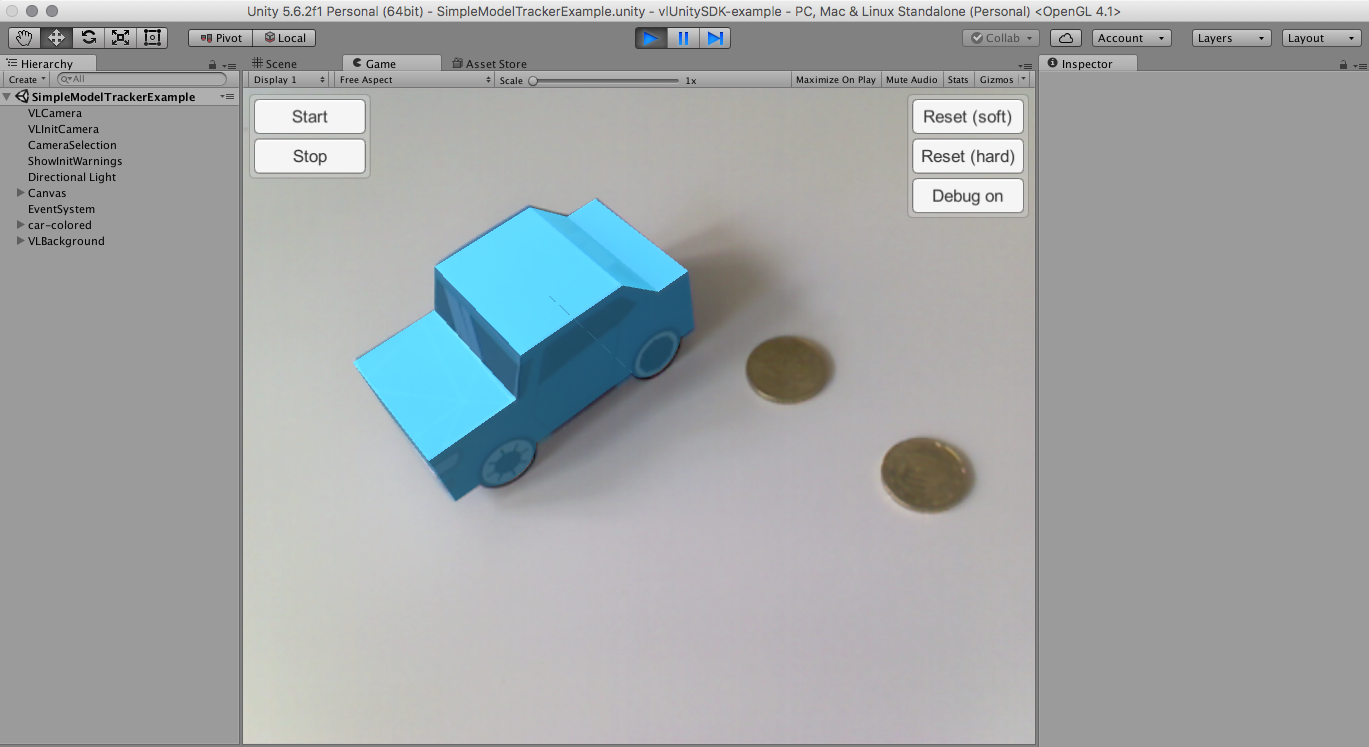Toggle the Stats overlay
The width and height of the screenshot is (1369, 747).
point(958,80)
